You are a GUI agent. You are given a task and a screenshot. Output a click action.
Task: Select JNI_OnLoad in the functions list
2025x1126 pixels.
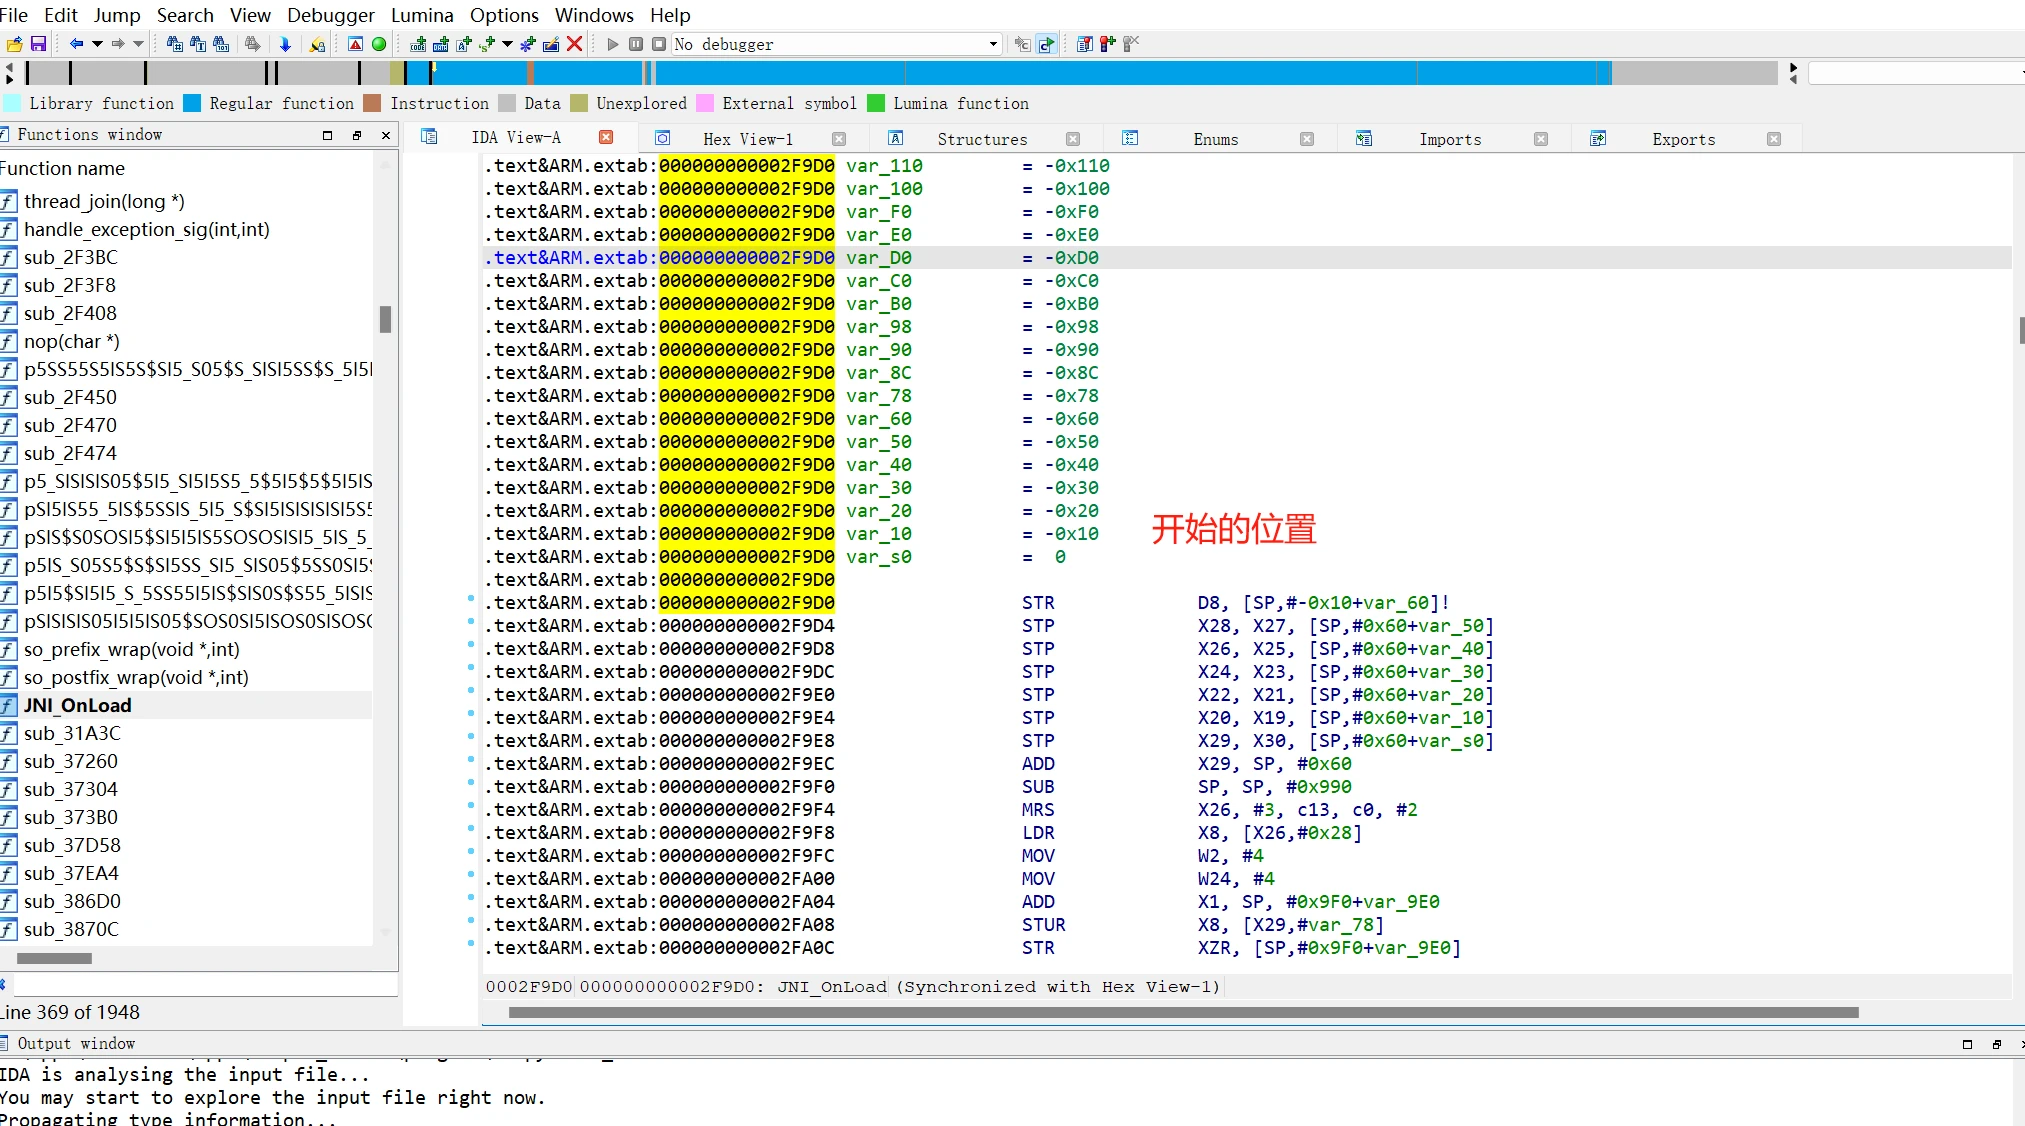coord(78,705)
